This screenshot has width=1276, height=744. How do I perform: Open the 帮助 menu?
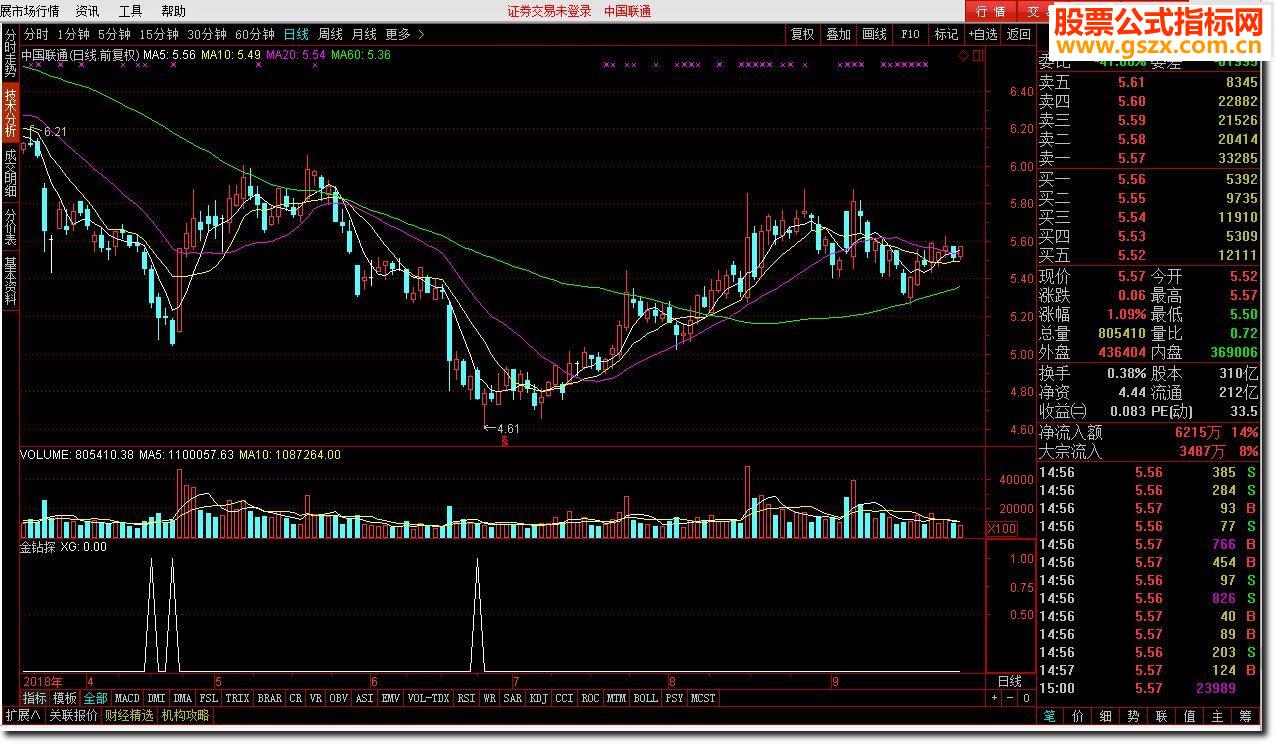tap(173, 11)
